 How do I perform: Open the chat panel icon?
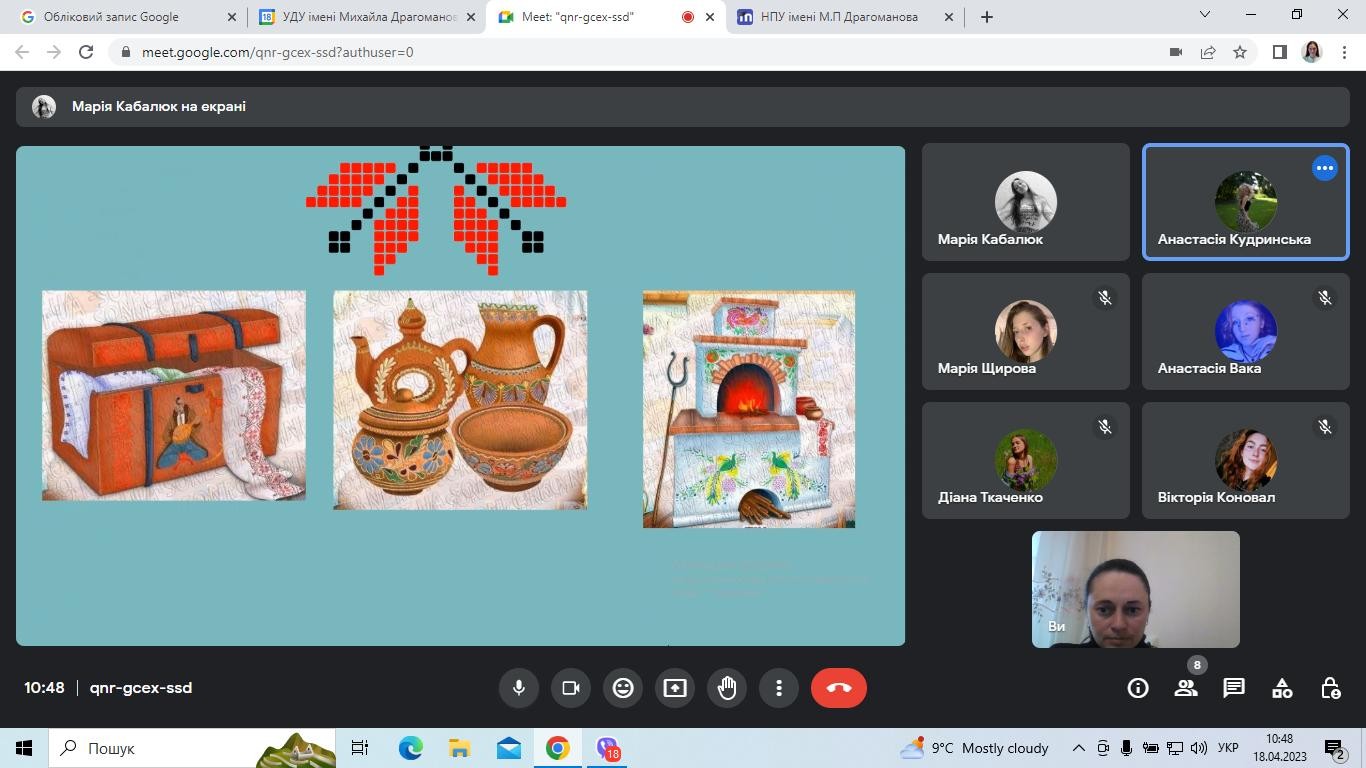[1234, 688]
